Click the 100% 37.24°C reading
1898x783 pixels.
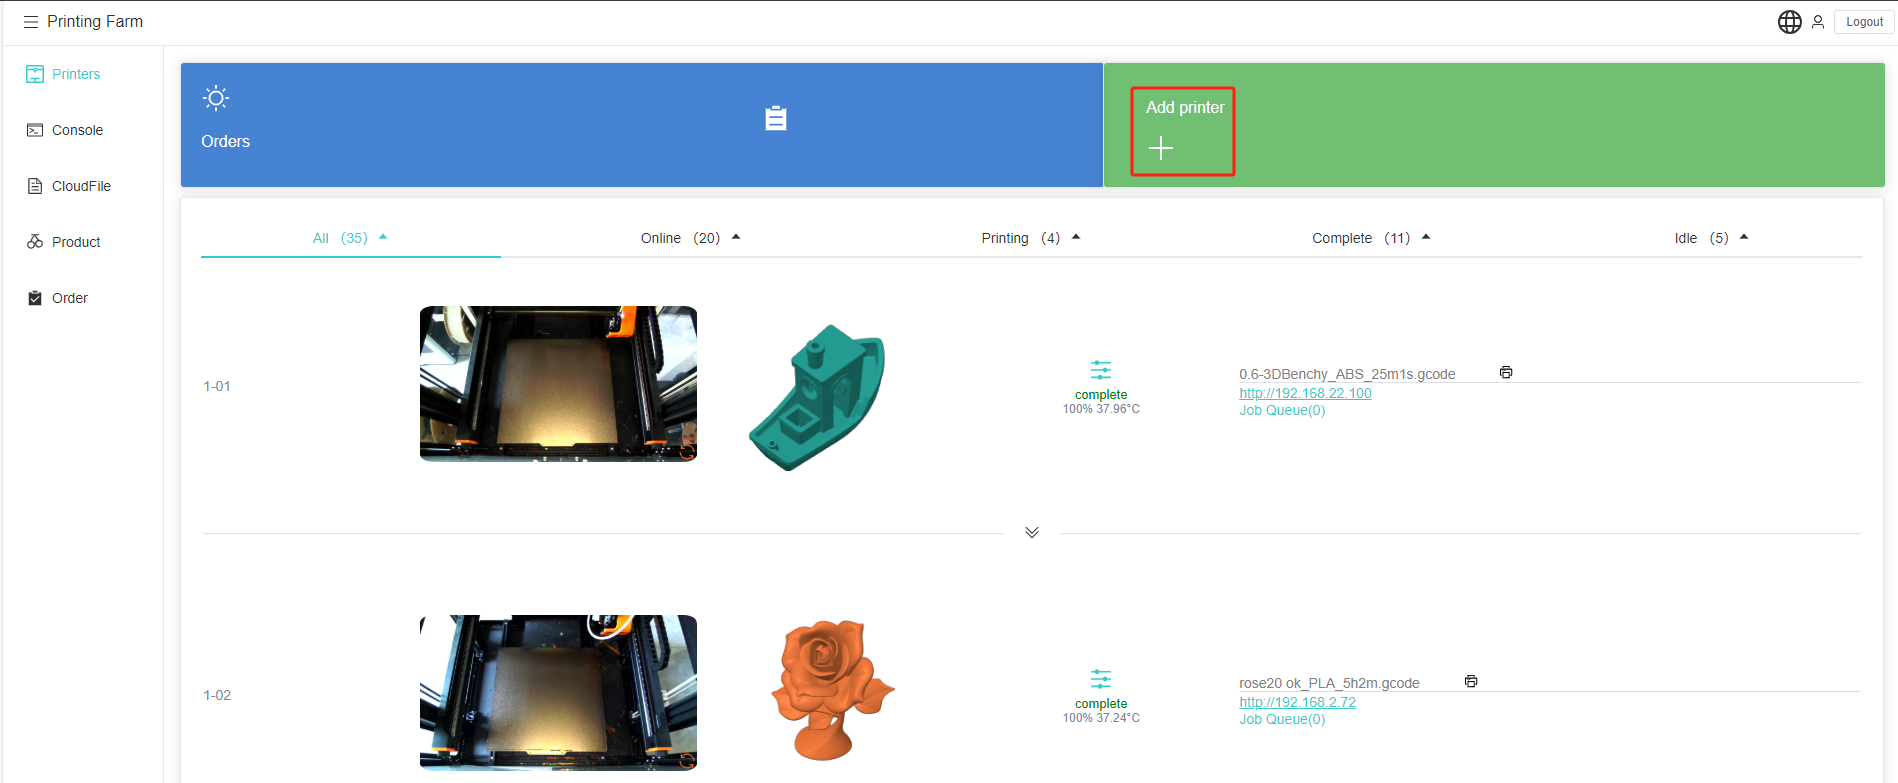1101,718
